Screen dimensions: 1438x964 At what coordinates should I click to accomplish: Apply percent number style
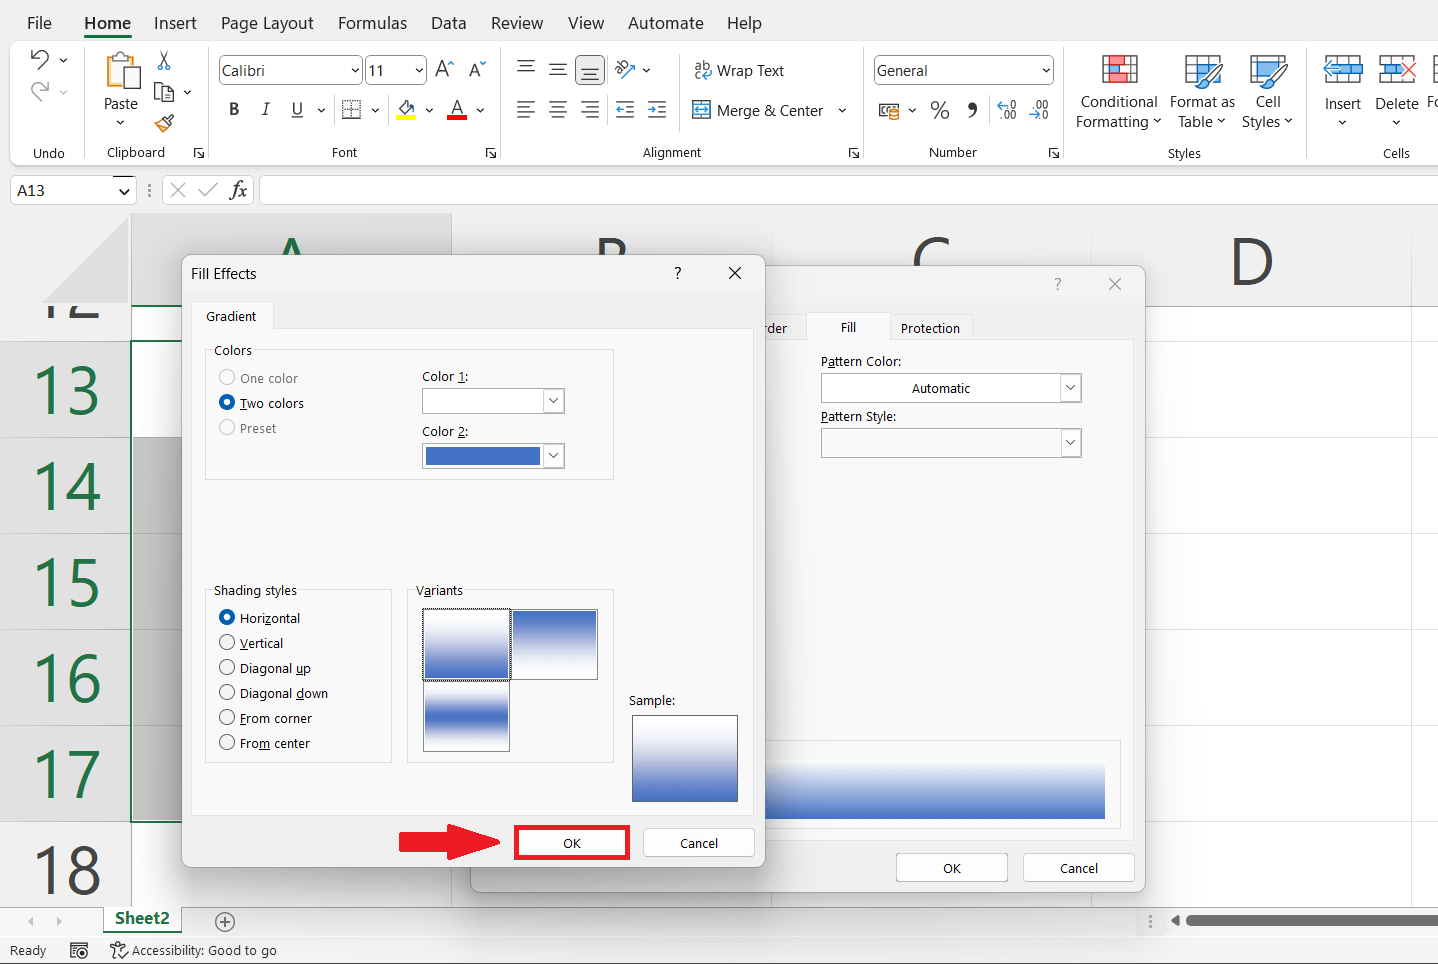(x=939, y=110)
